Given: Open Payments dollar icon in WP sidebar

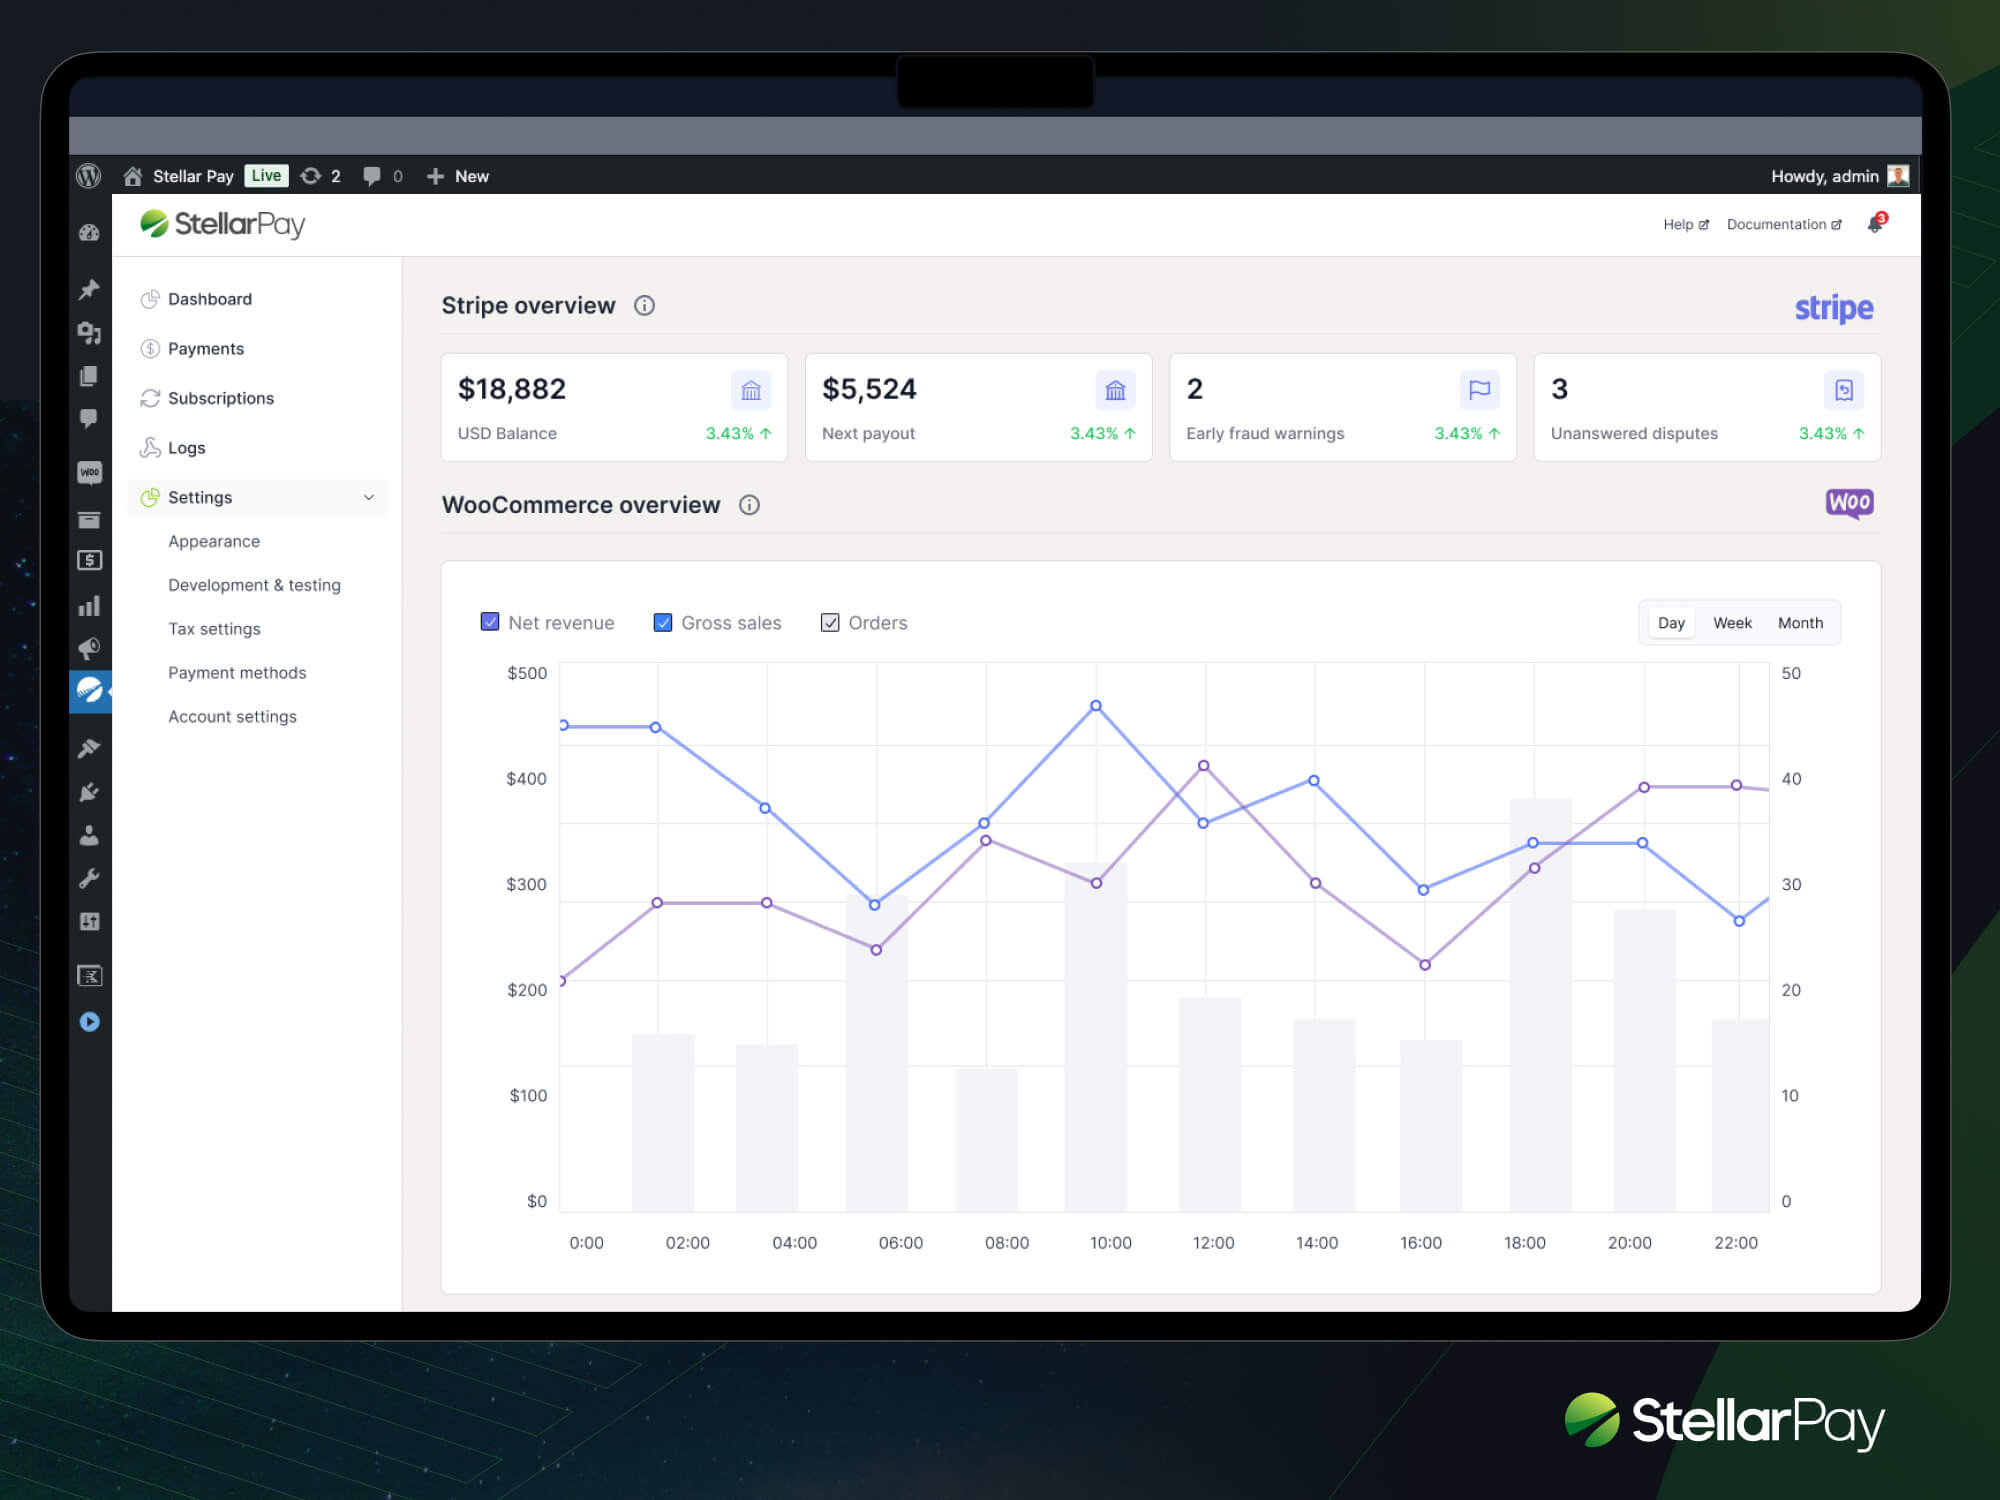Looking at the screenshot, I should coord(89,560).
